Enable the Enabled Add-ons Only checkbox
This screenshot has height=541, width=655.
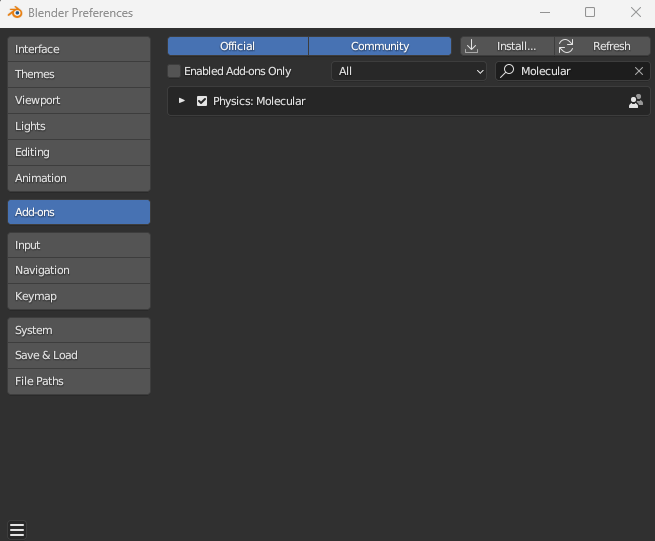coord(174,71)
